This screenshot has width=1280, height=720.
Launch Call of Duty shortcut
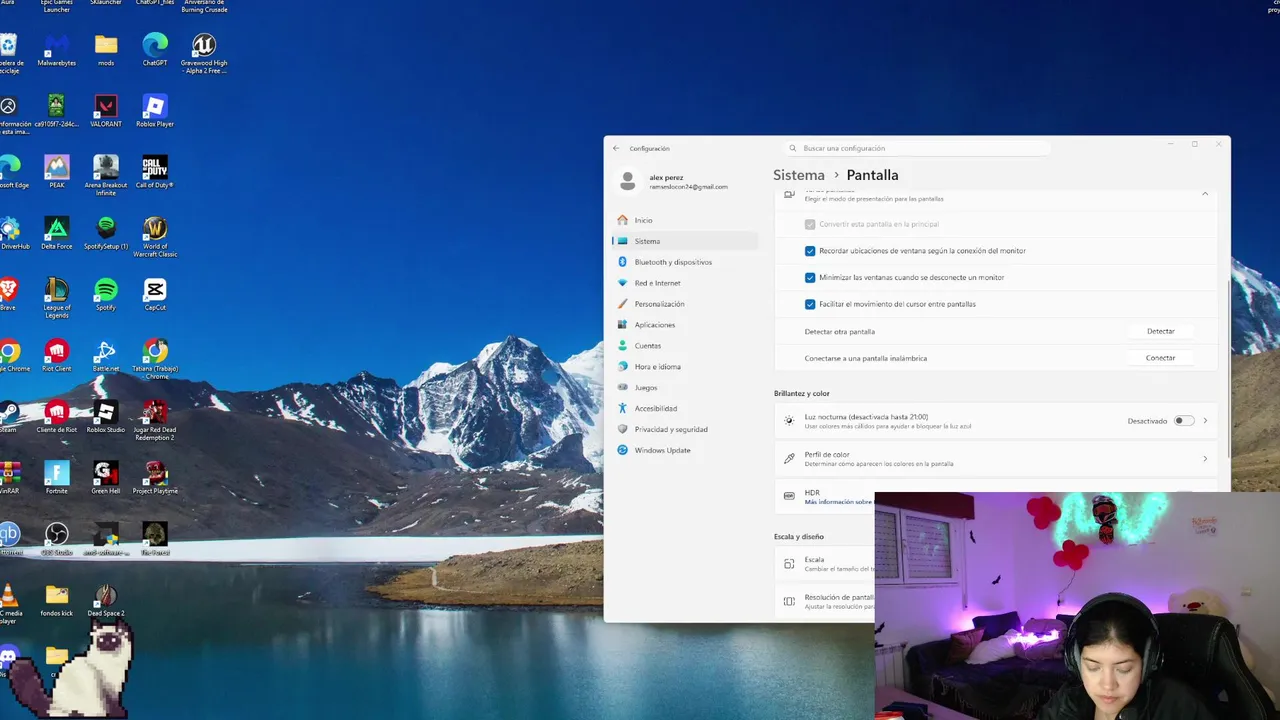tap(155, 172)
